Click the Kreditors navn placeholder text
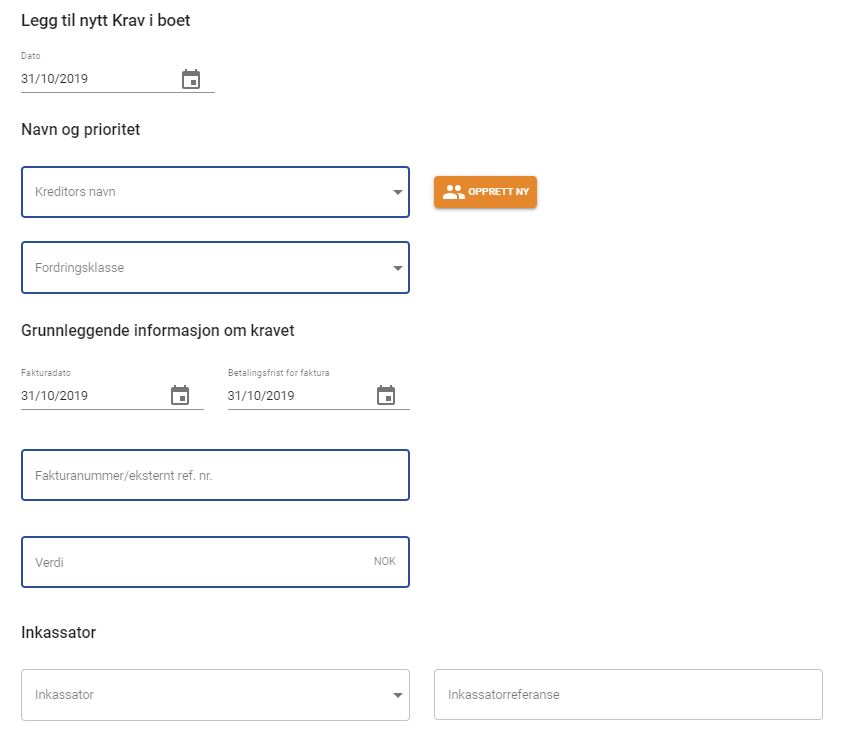The image size is (857, 737). [75, 192]
